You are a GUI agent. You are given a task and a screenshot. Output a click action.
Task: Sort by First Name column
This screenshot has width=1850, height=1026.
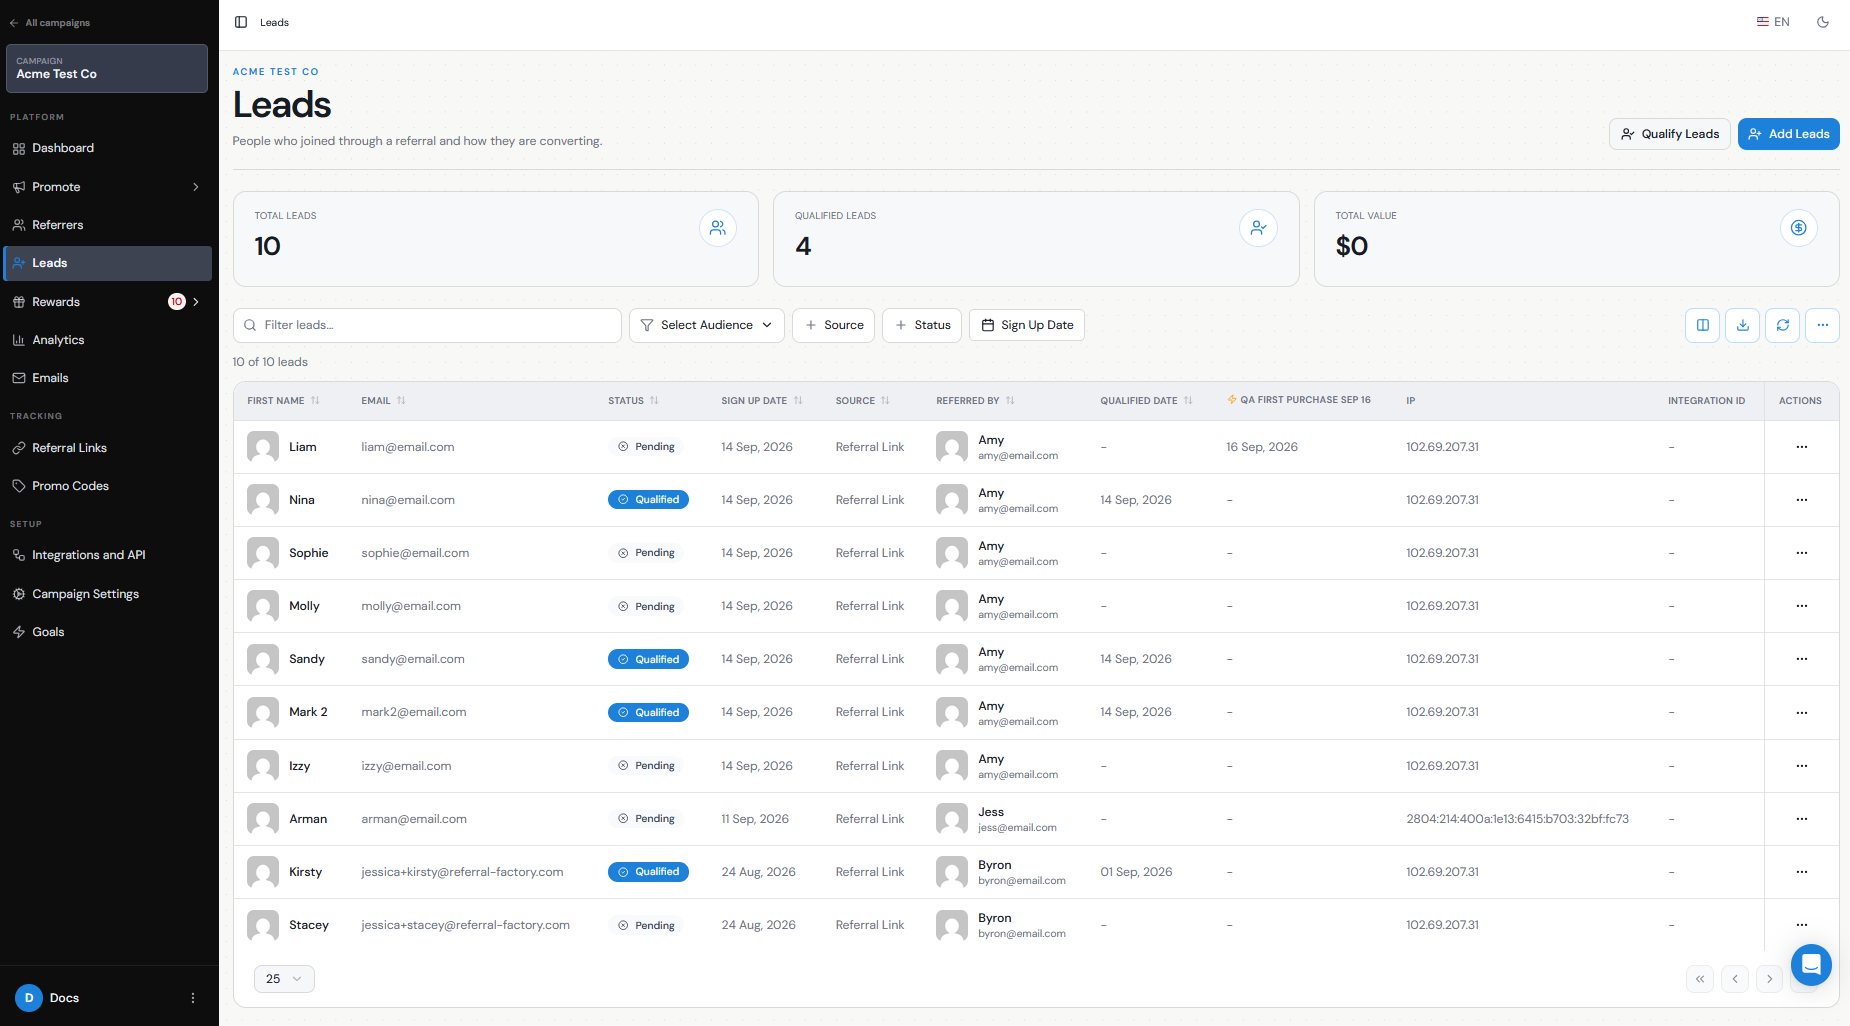(284, 401)
